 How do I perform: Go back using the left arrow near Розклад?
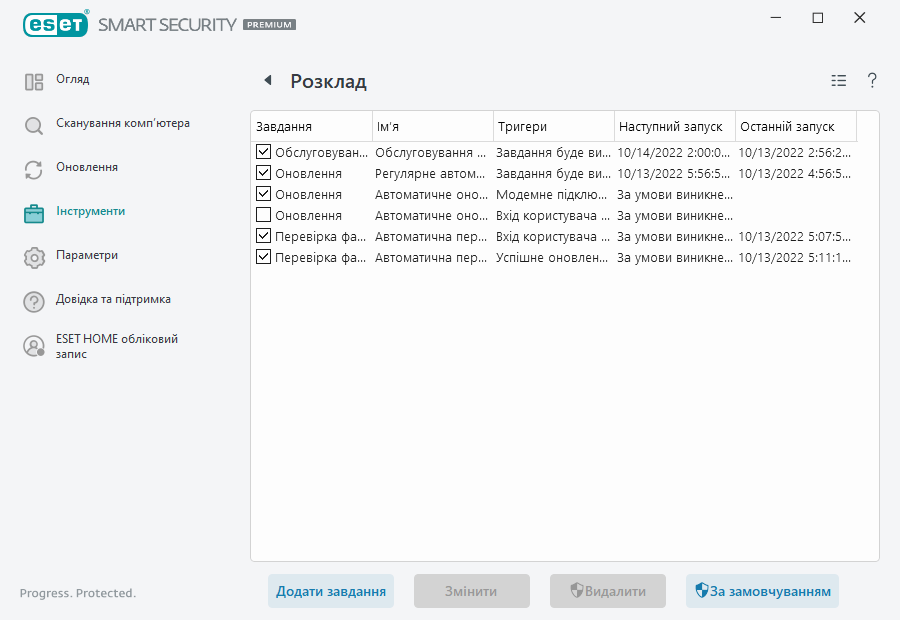pyautogui.click(x=268, y=80)
